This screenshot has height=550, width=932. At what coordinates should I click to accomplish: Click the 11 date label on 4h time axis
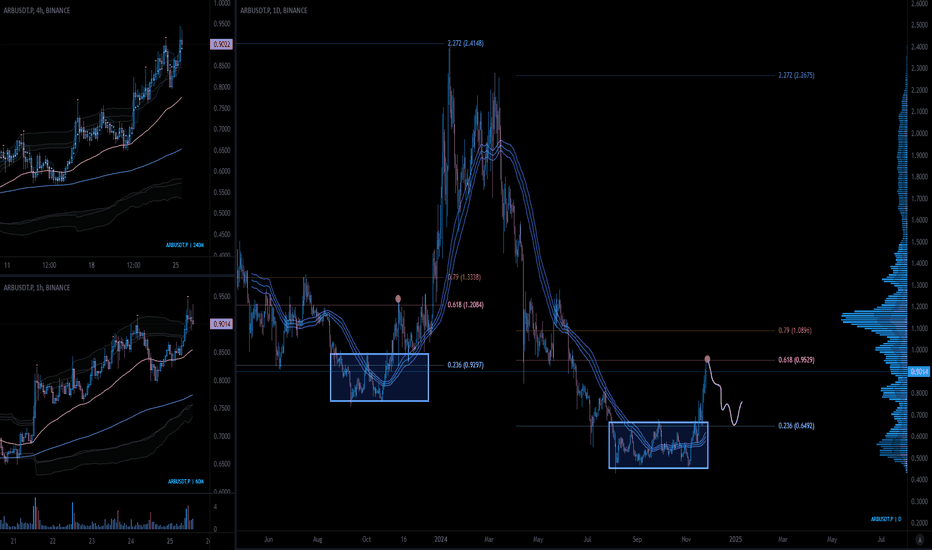[7, 265]
